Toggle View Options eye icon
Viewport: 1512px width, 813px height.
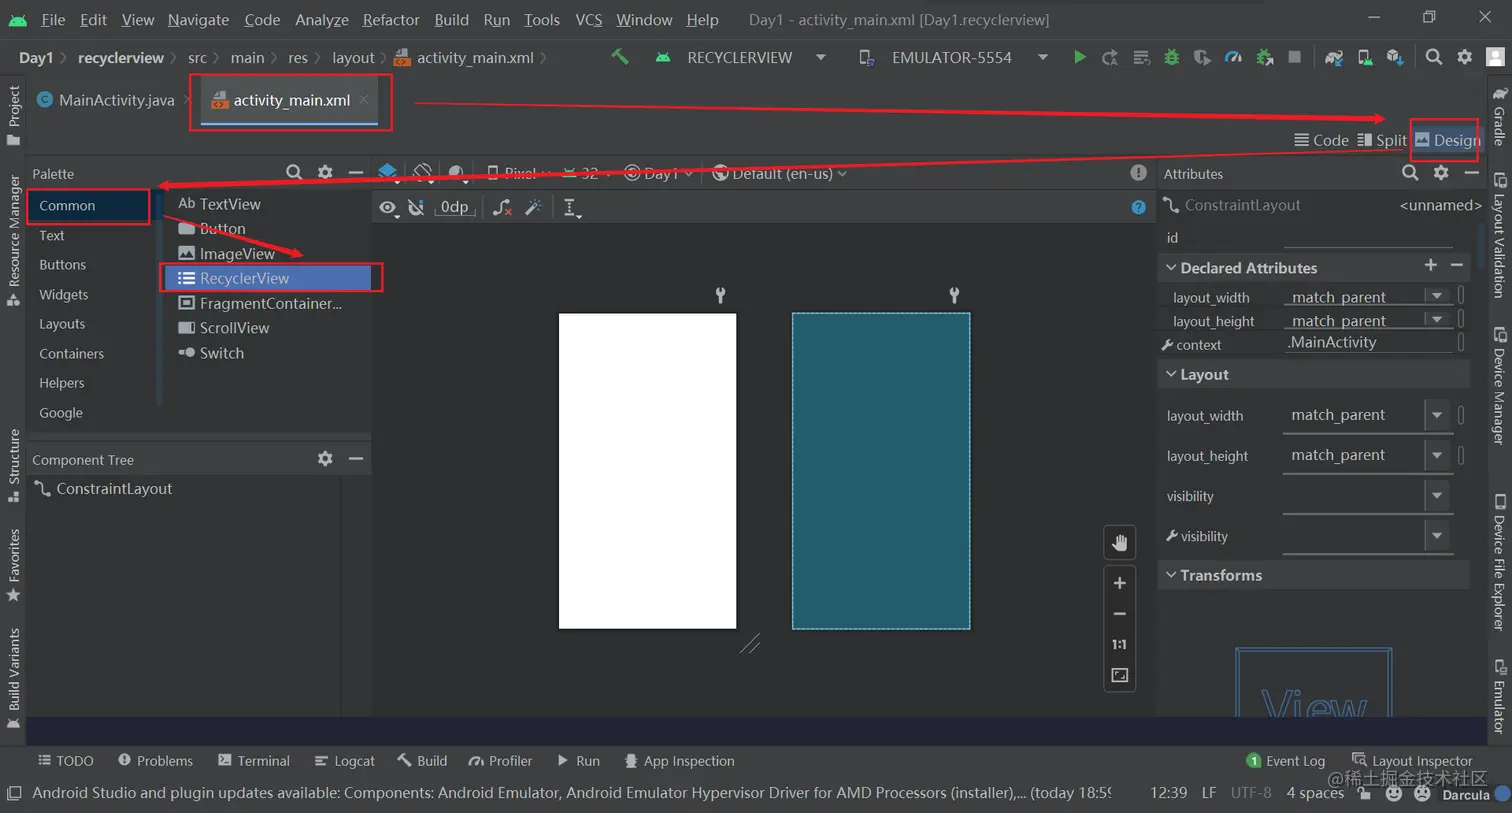[388, 208]
